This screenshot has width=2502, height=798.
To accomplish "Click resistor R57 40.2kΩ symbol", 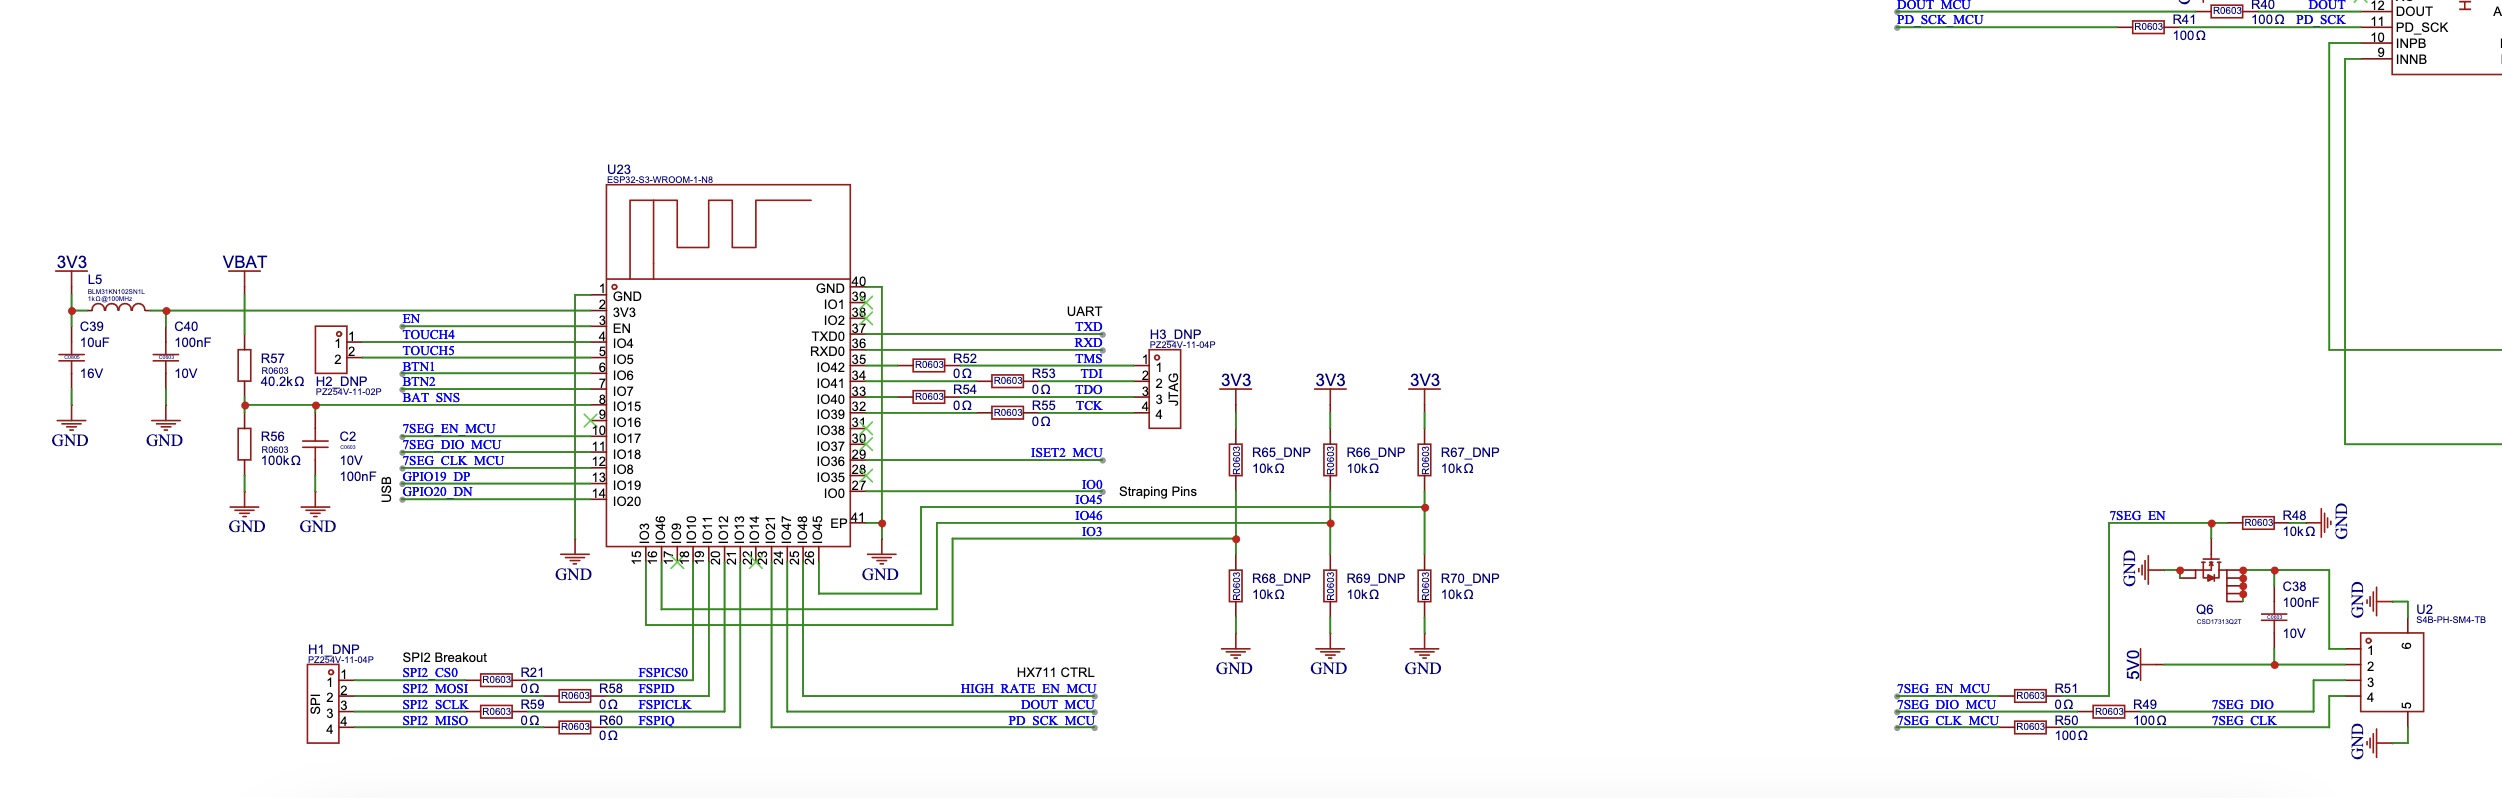I will (x=244, y=365).
